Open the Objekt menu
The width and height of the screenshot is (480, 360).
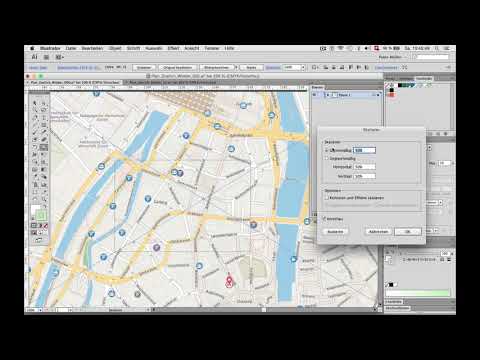click(115, 48)
